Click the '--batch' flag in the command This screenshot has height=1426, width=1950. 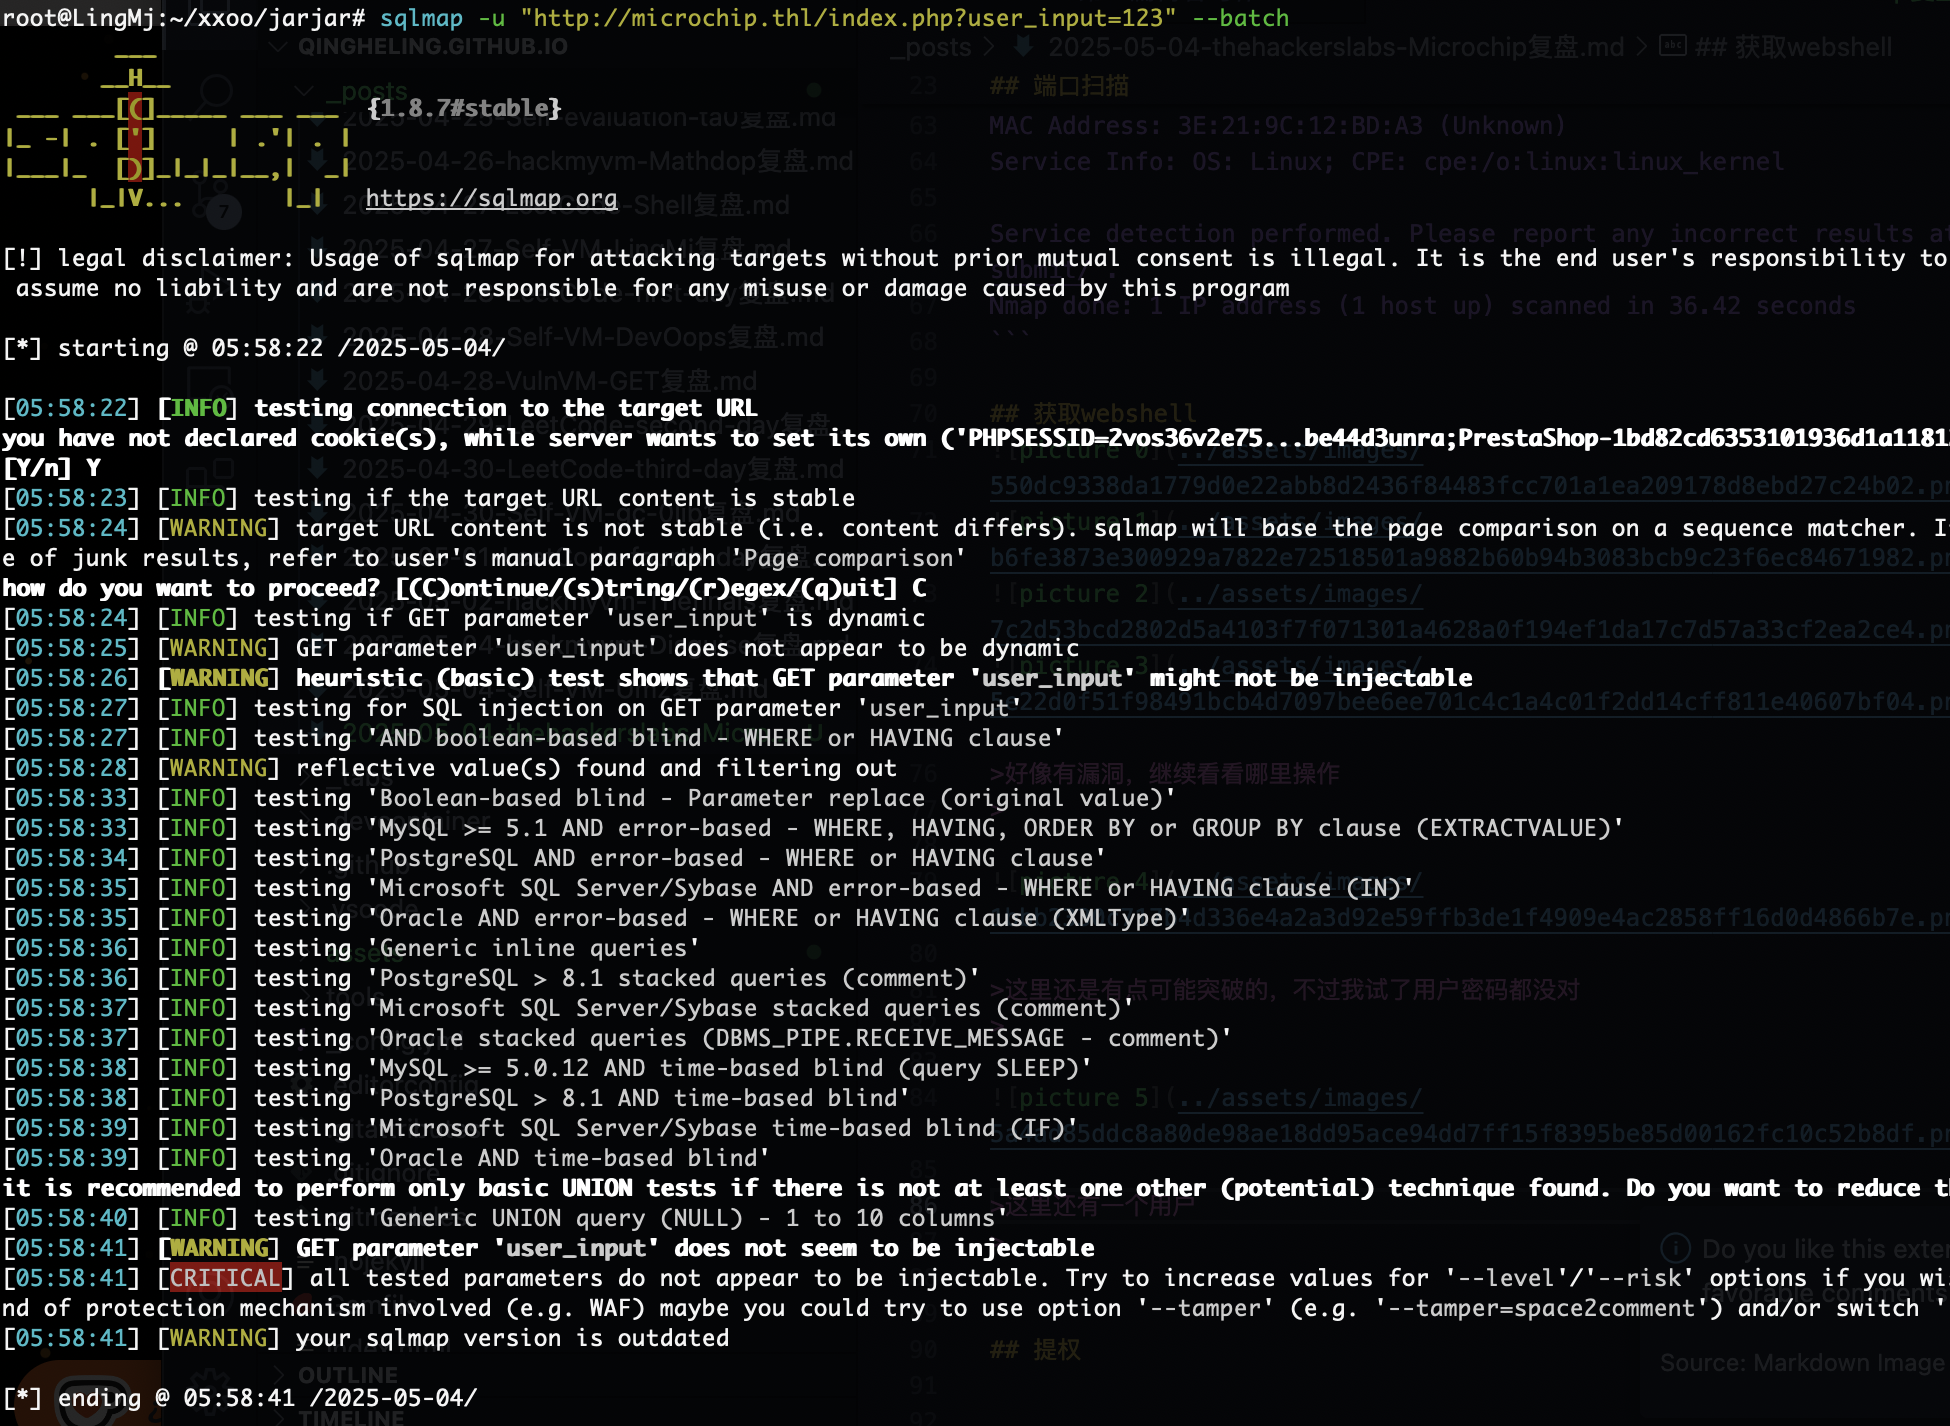(x=1240, y=18)
